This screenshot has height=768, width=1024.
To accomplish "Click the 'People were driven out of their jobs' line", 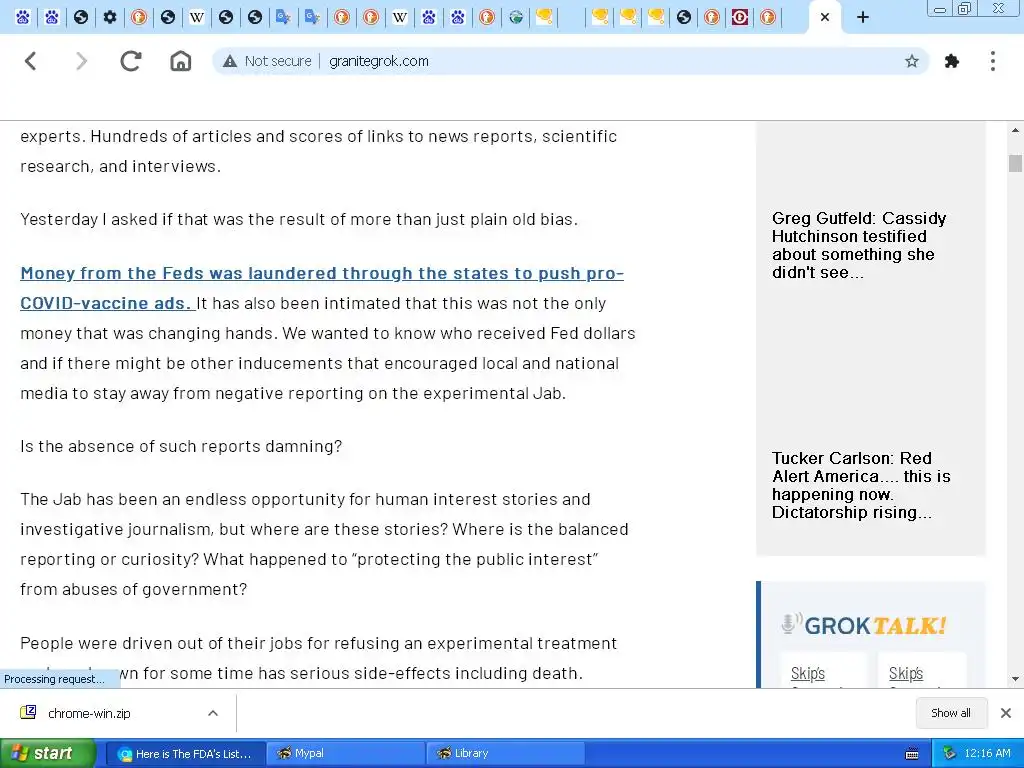I will [318, 643].
